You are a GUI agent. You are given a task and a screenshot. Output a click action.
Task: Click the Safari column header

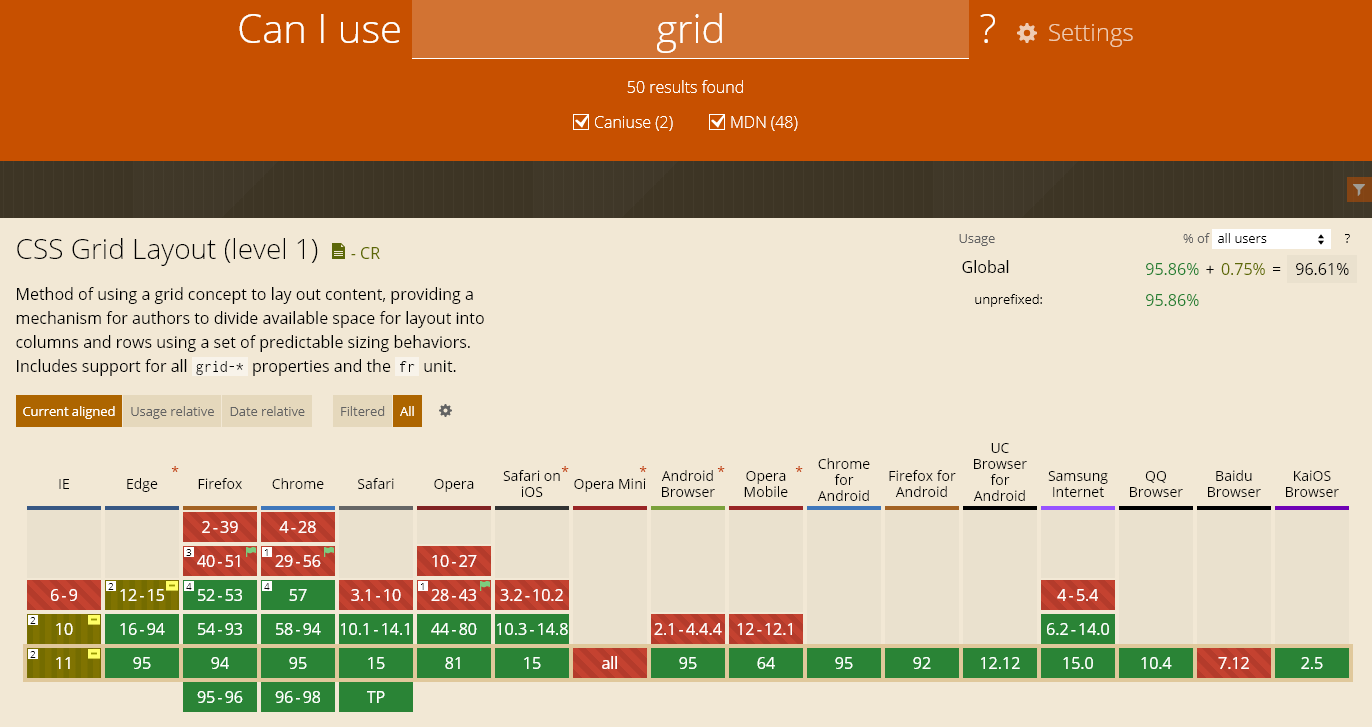pos(376,484)
